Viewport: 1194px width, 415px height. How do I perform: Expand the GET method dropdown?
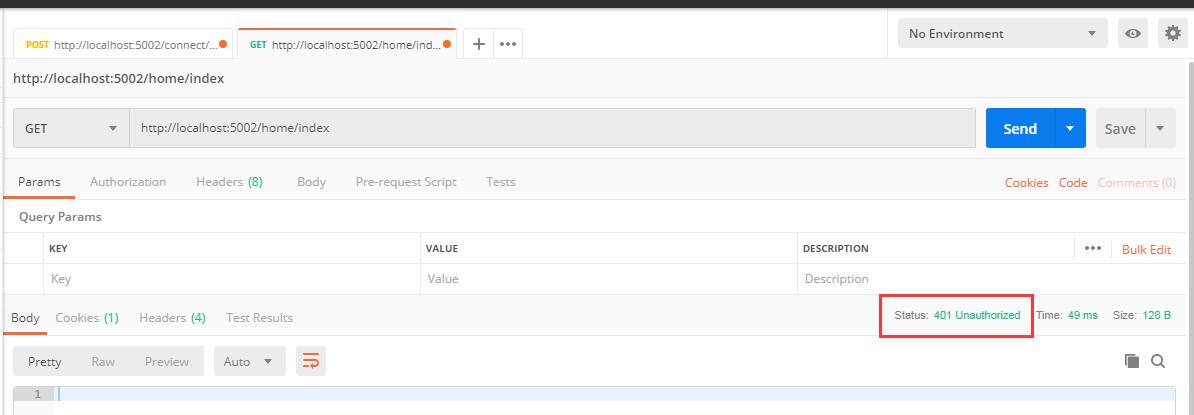(70, 128)
